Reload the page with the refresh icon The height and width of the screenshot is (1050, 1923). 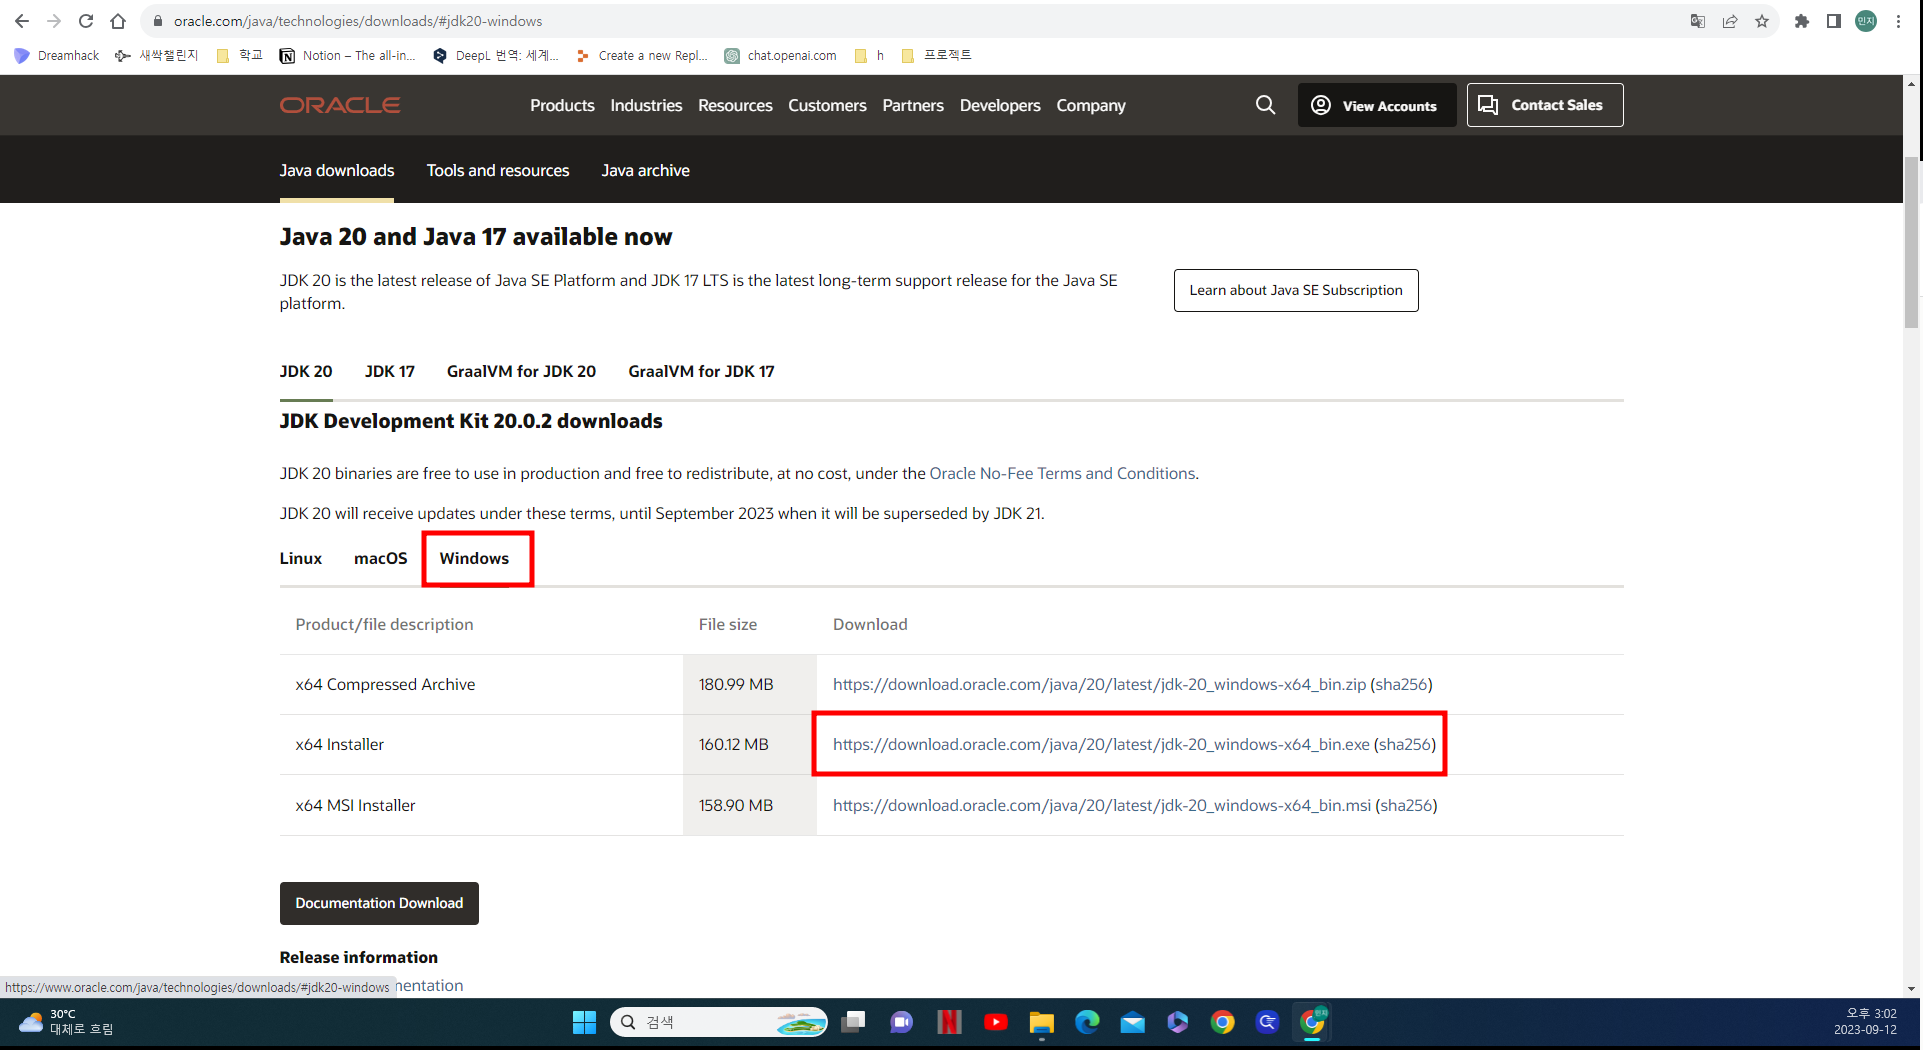pyautogui.click(x=86, y=21)
